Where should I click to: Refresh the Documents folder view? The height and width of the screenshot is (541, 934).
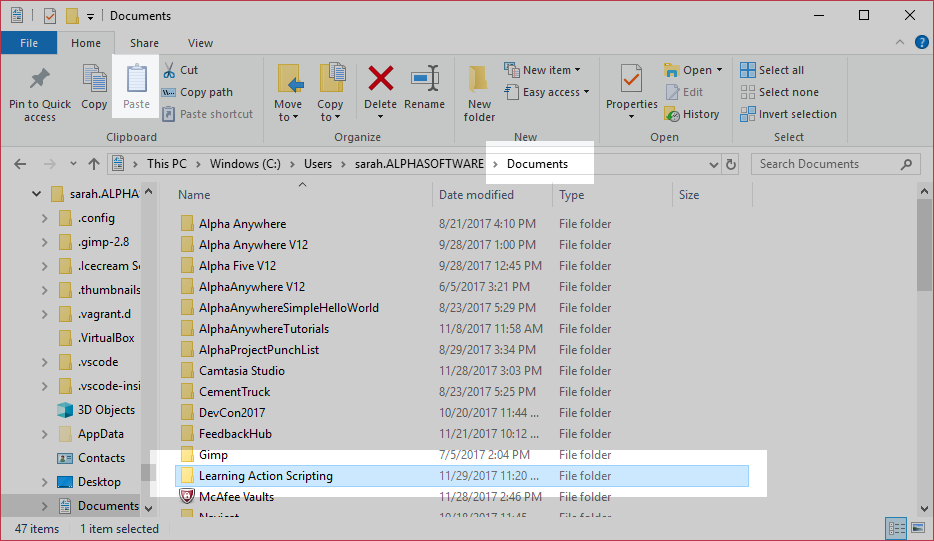tap(731, 164)
